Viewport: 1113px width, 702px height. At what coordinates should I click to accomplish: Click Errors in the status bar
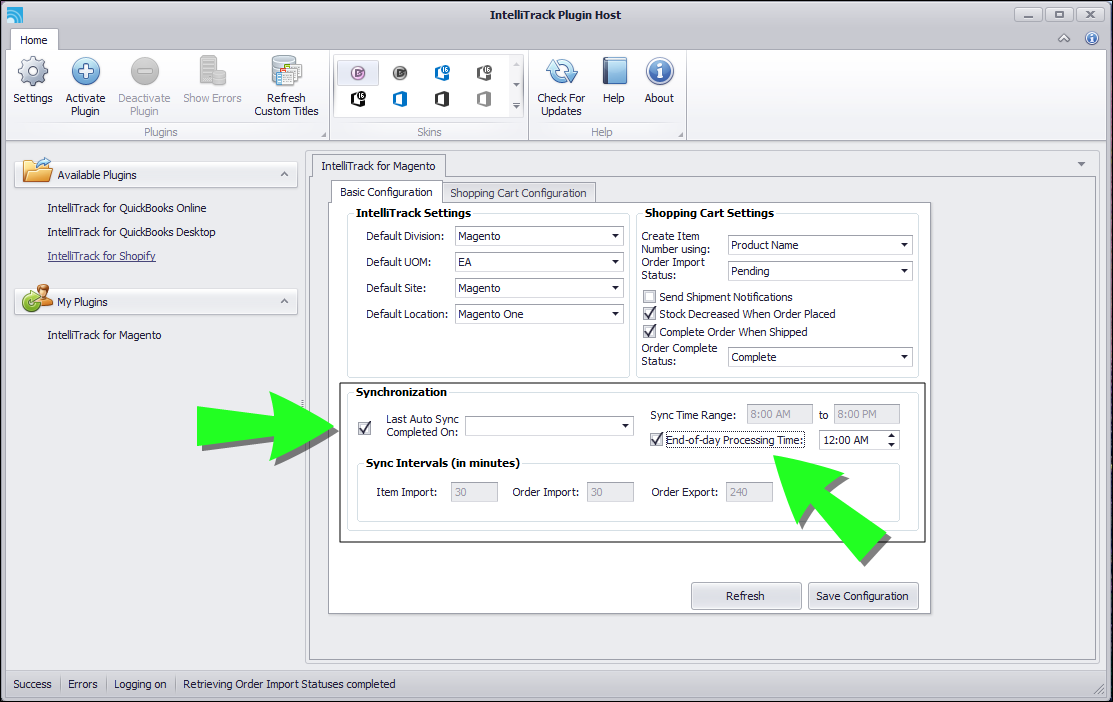click(83, 684)
